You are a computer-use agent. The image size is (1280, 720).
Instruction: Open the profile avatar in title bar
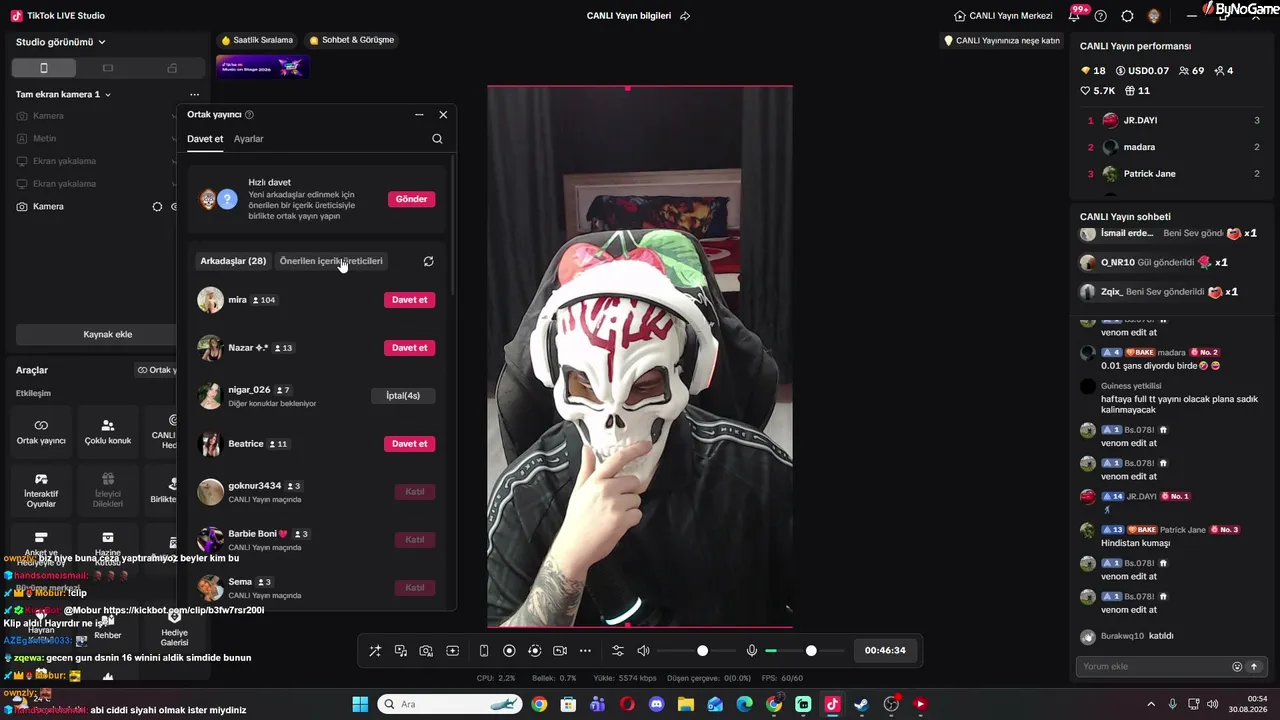[1153, 16]
